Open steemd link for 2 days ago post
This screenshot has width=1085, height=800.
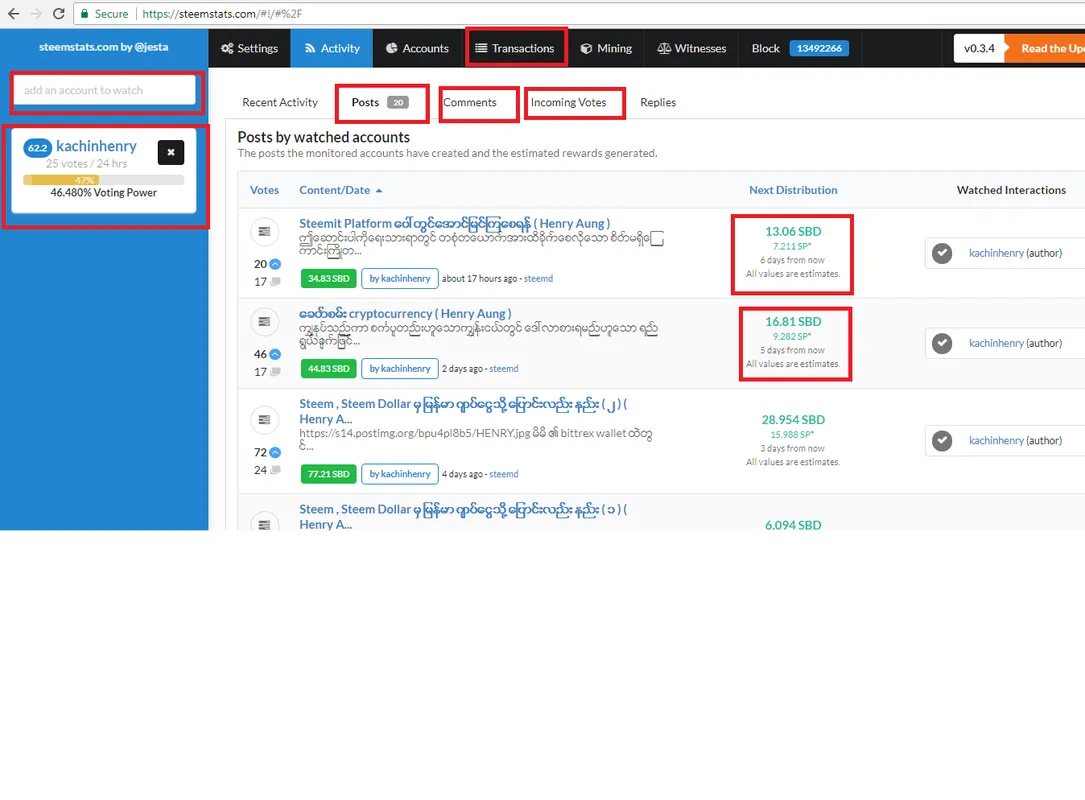pyautogui.click(x=504, y=369)
